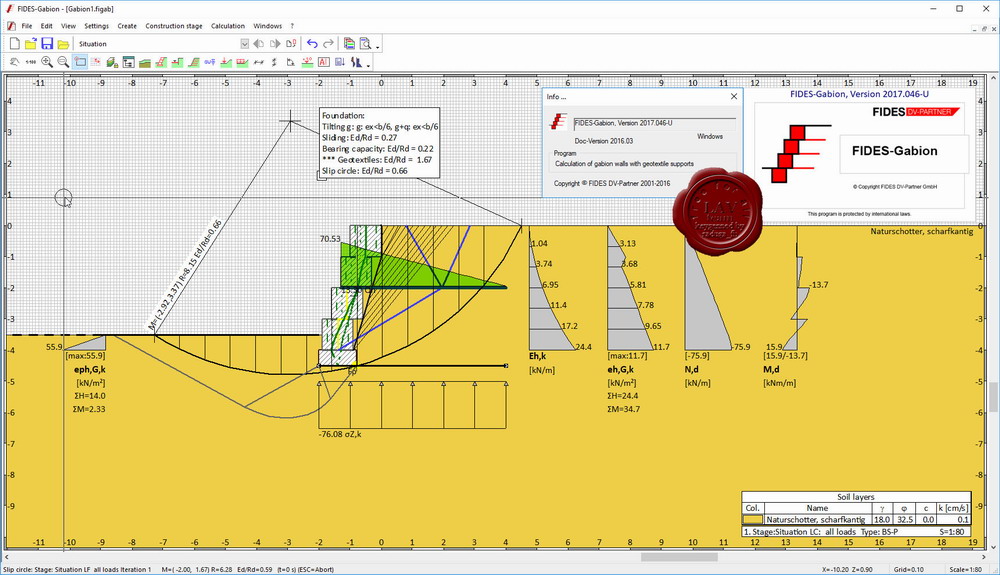Open print preview magnifier icon
The width and height of the screenshot is (1000, 575).
pos(365,43)
